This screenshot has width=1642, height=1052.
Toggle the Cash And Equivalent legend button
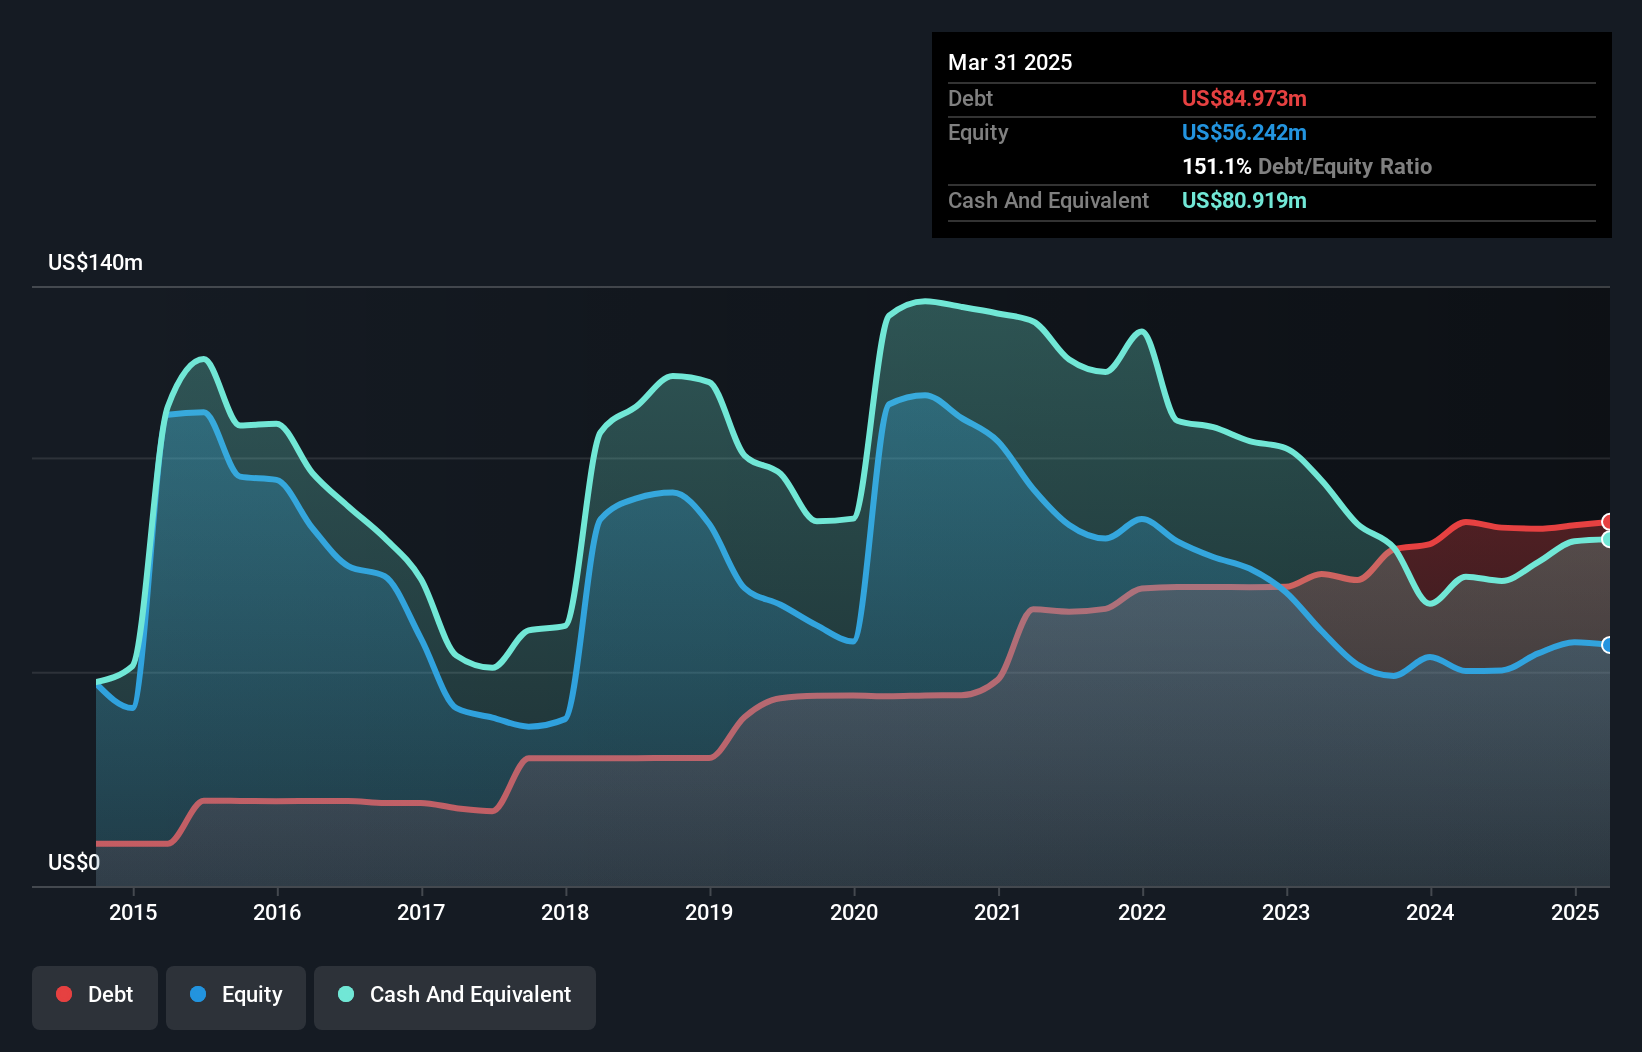pyautogui.click(x=455, y=997)
